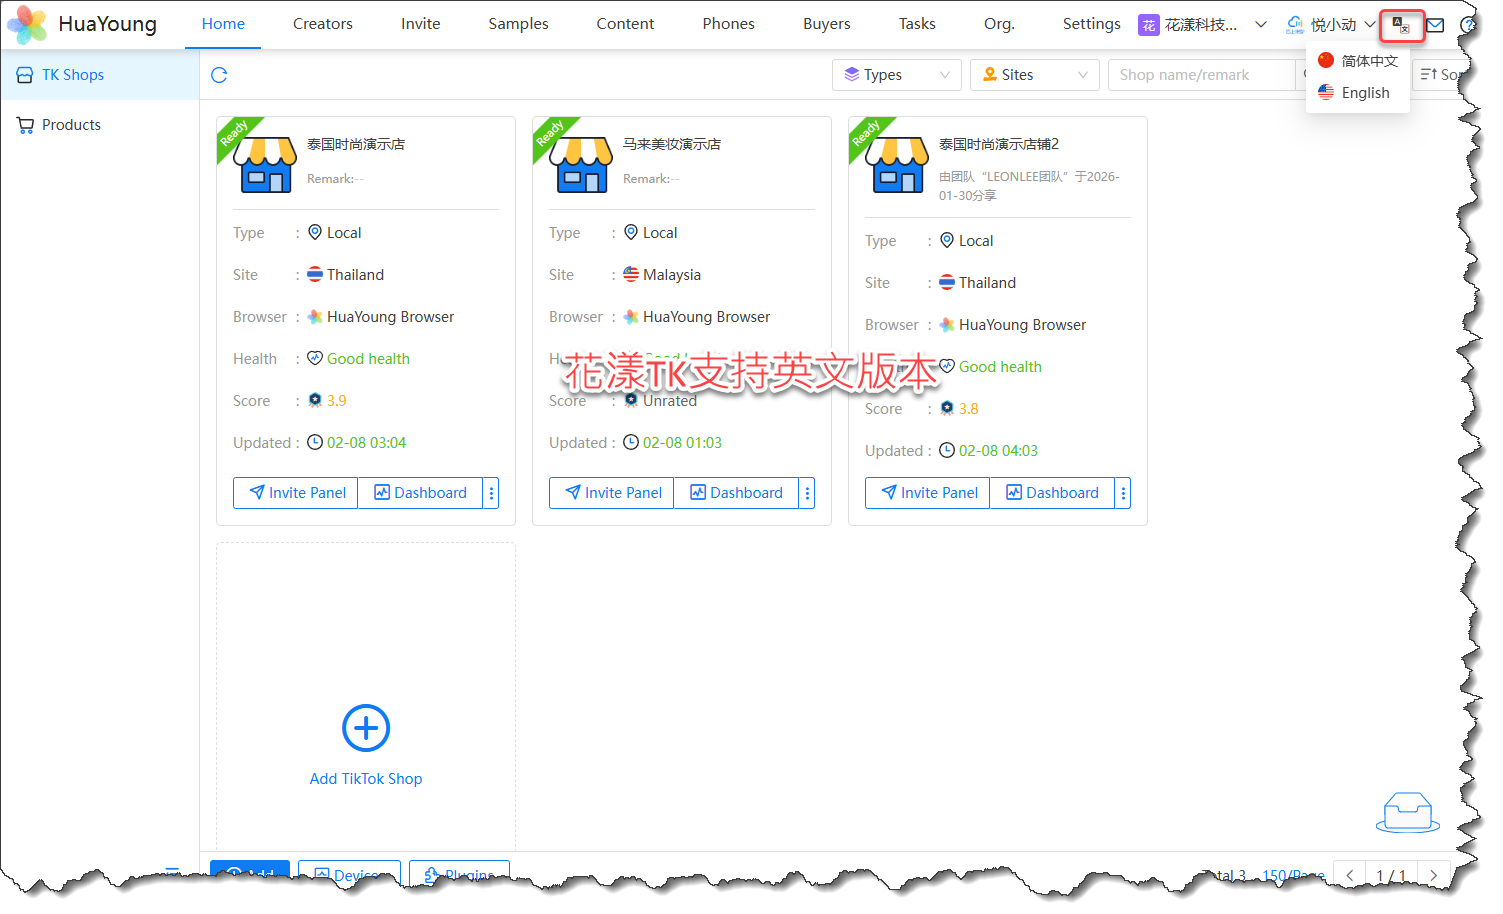Viewport: 1503px width, 914px height.
Task: Open Products in the left sidebar
Action: point(71,125)
